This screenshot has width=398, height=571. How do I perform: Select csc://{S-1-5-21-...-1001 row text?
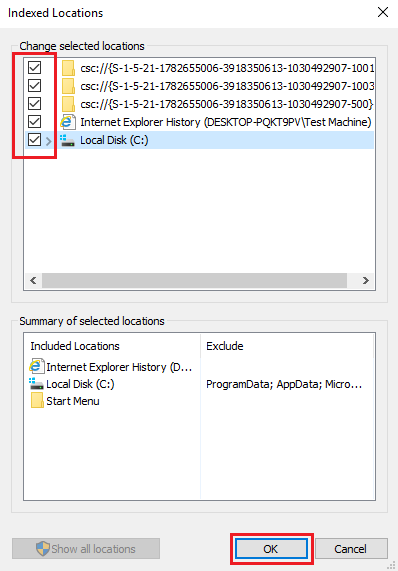tap(227, 68)
